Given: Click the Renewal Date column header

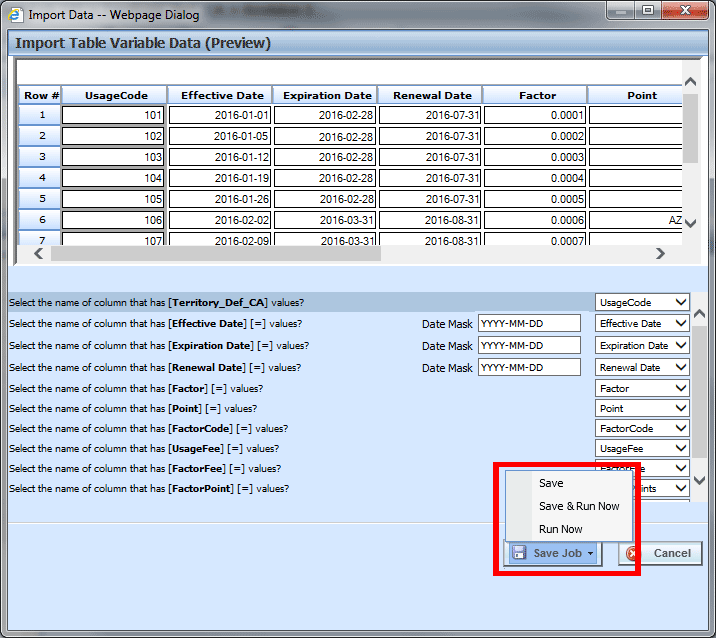Looking at the screenshot, I should (430, 95).
